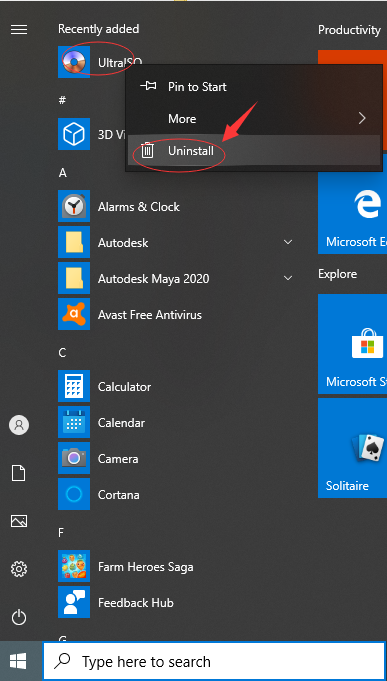The height and width of the screenshot is (681, 387).
Task: Click the Autodesk Maya 2020 folder icon
Action: (74, 278)
